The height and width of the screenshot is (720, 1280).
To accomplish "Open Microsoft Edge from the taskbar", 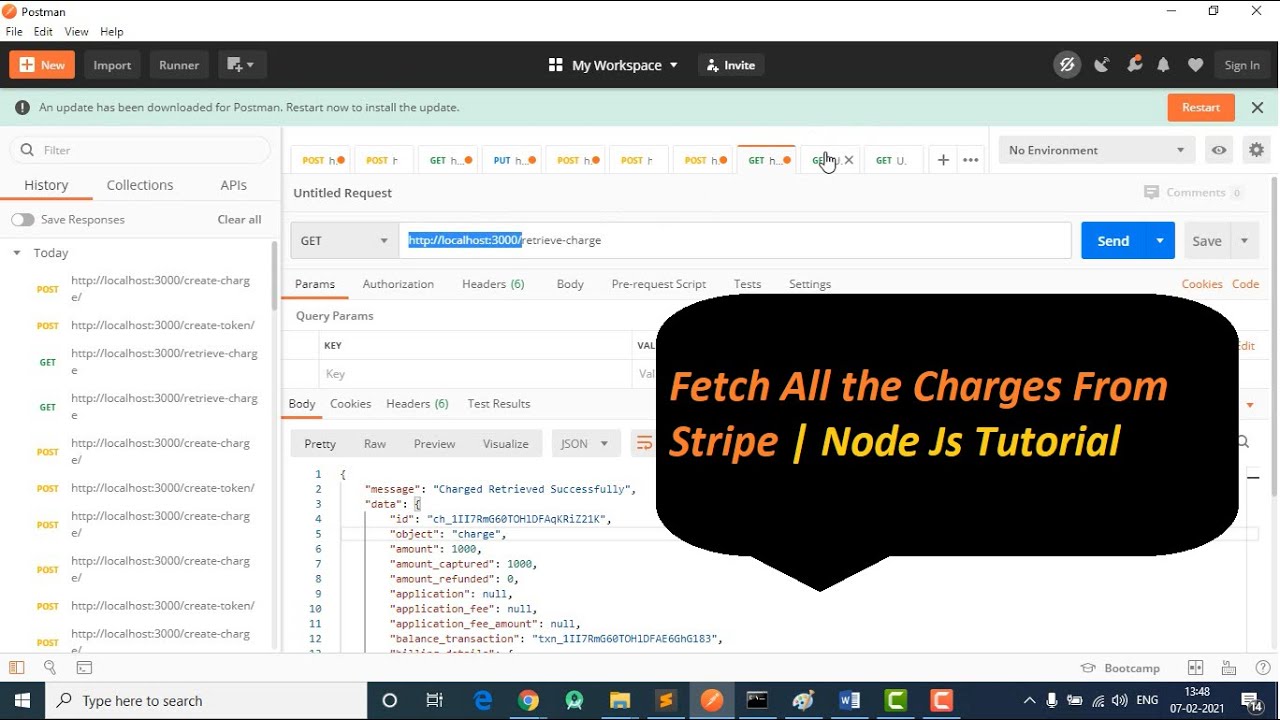I will (483, 700).
